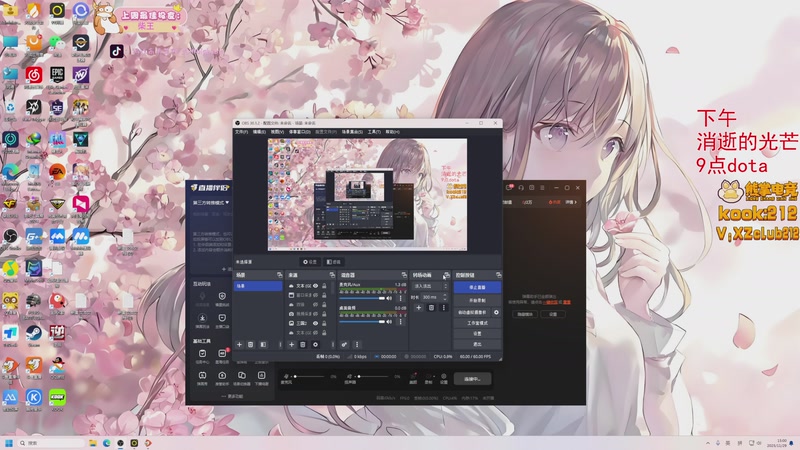The height and width of the screenshot is (450, 800).
Task: Expand Sources dock extra options handle
Action: click(x=333, y=344)
